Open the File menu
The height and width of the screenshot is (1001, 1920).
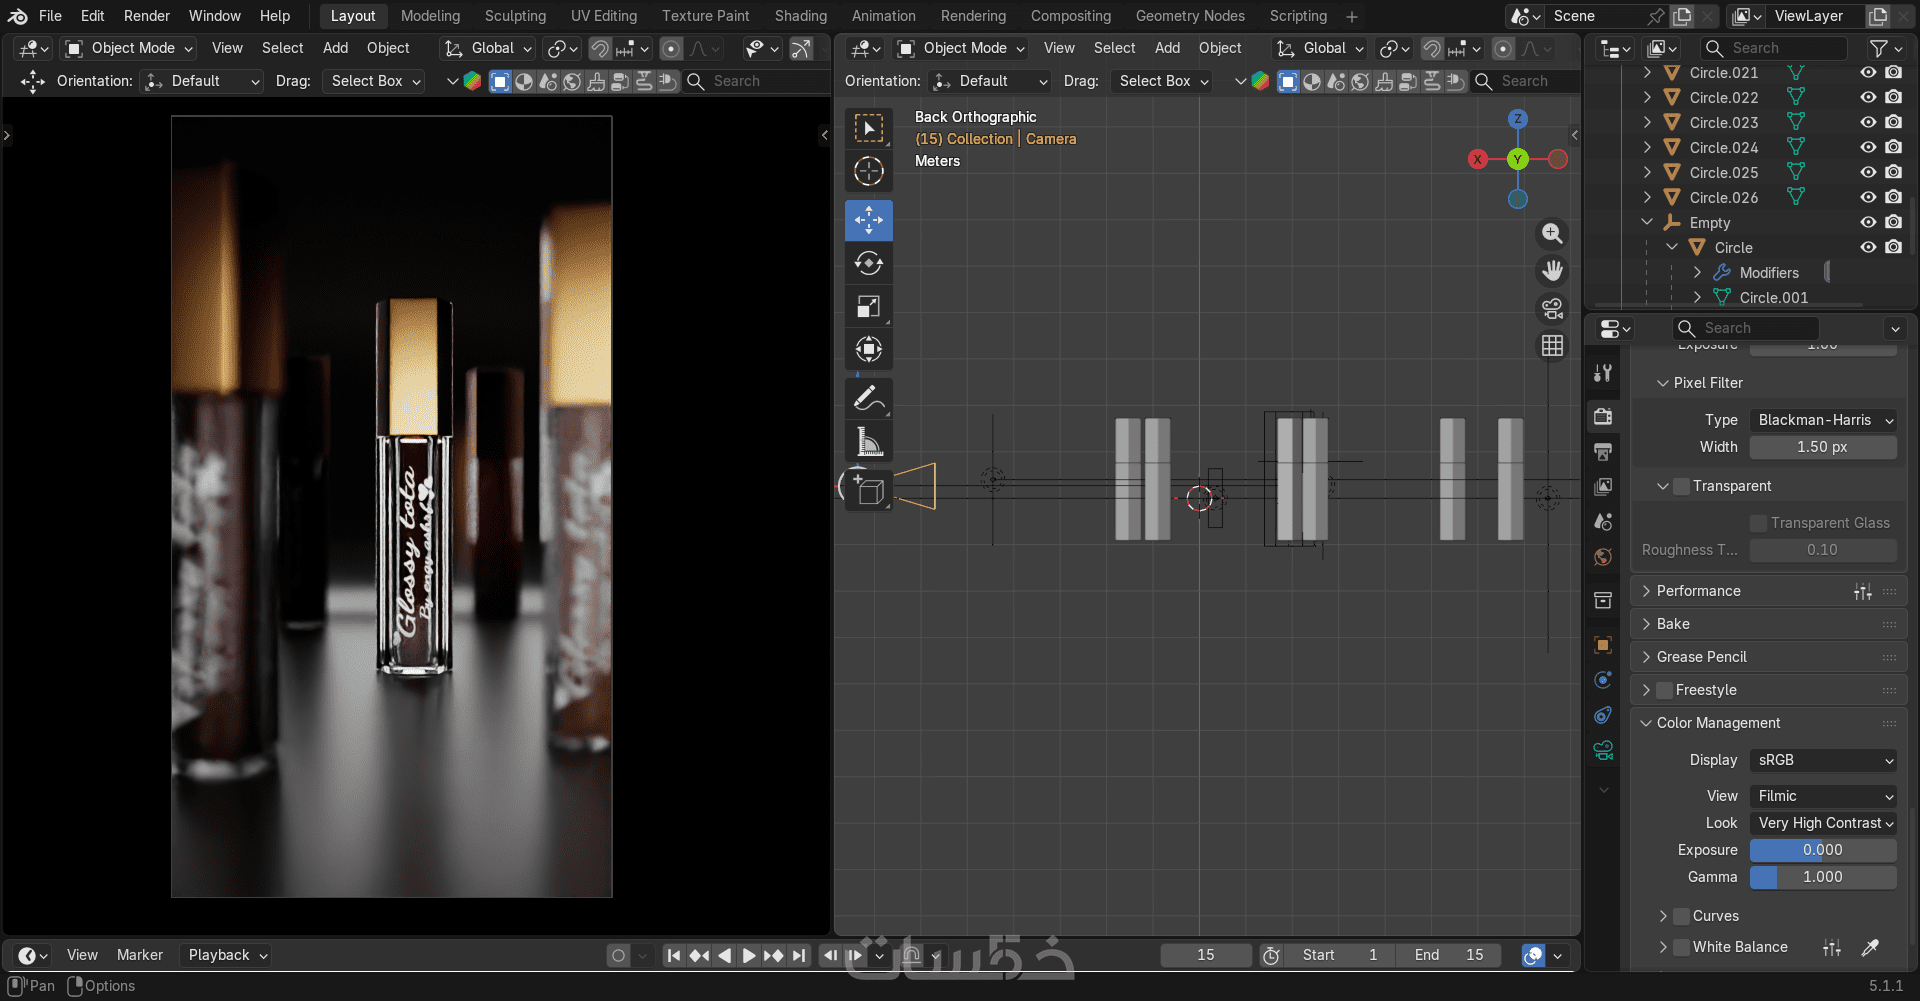point(50,16)
